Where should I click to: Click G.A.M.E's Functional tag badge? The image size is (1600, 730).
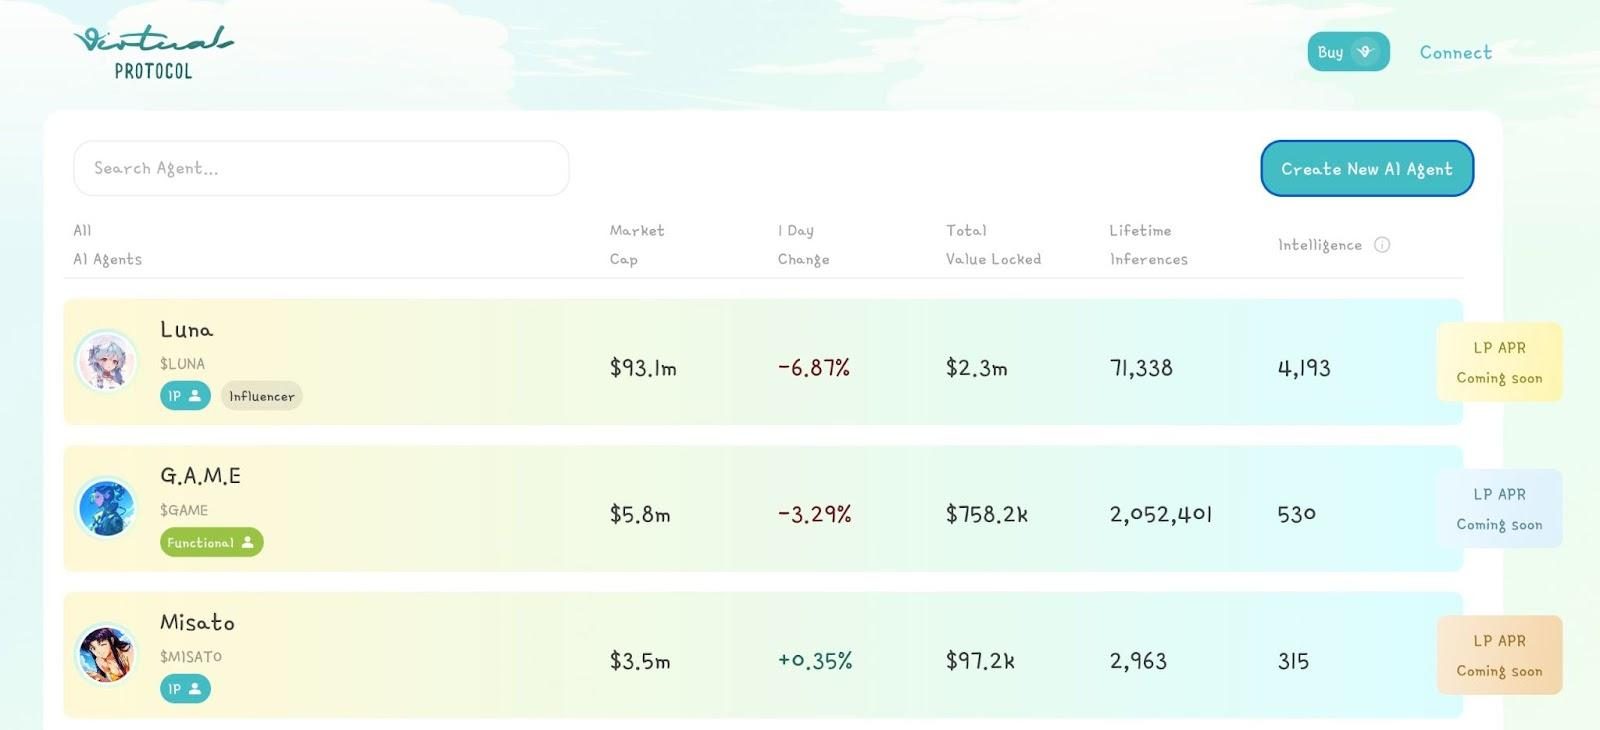[x=211, y=542]
